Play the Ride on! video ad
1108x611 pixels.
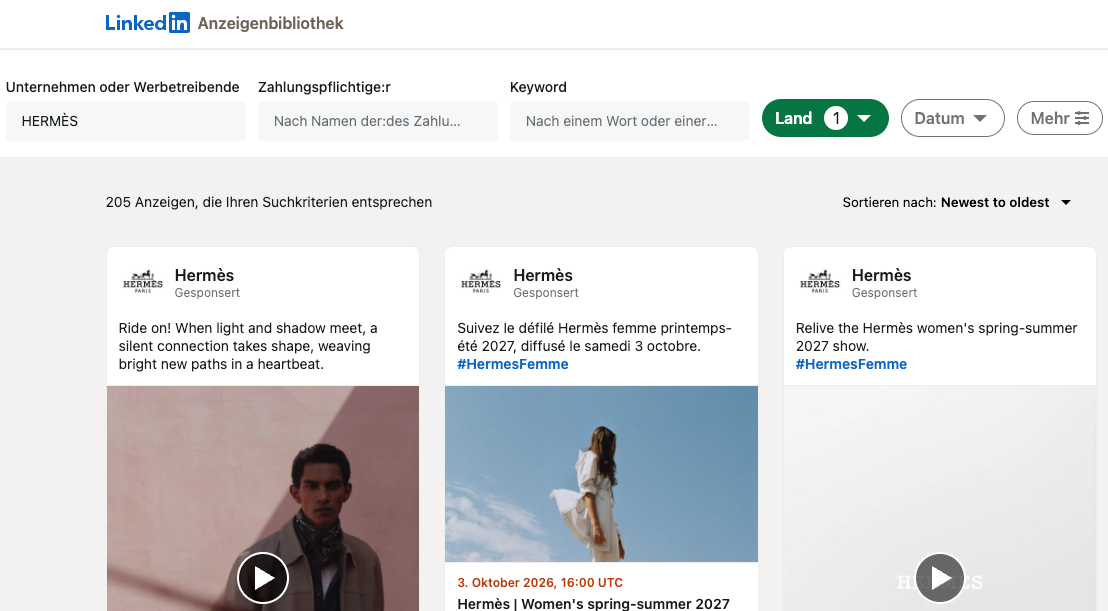[263, 578]
